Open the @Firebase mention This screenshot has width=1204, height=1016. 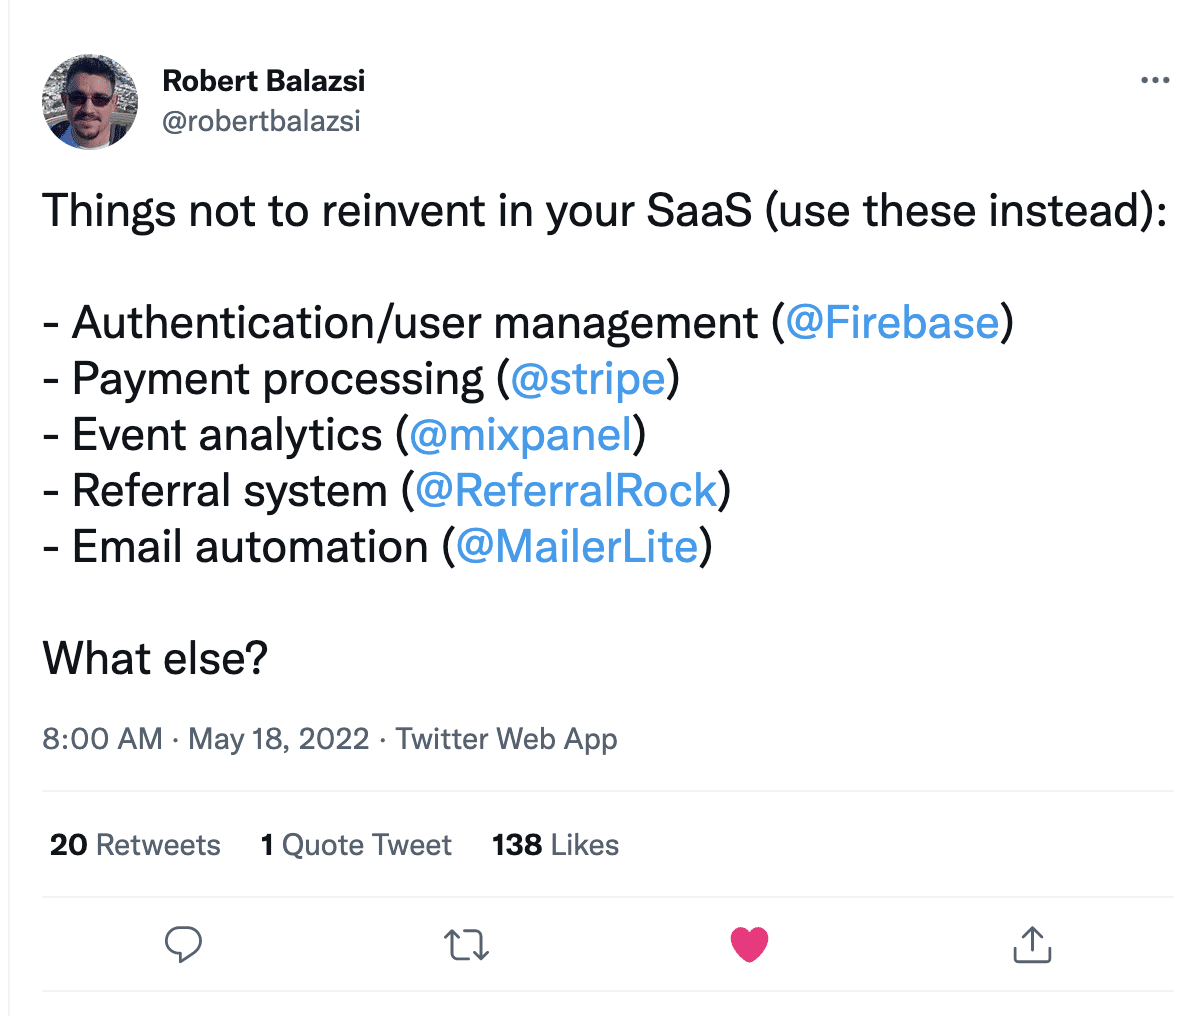click(892, 323)
